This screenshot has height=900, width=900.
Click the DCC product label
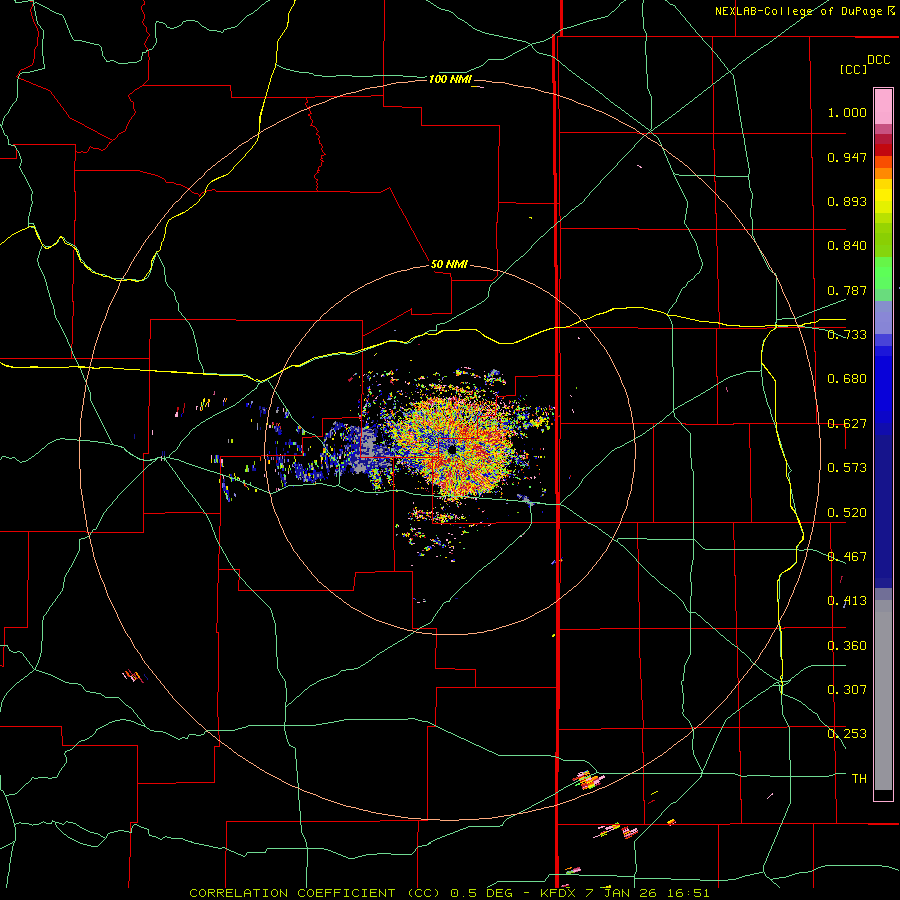(x=878, y=60)
